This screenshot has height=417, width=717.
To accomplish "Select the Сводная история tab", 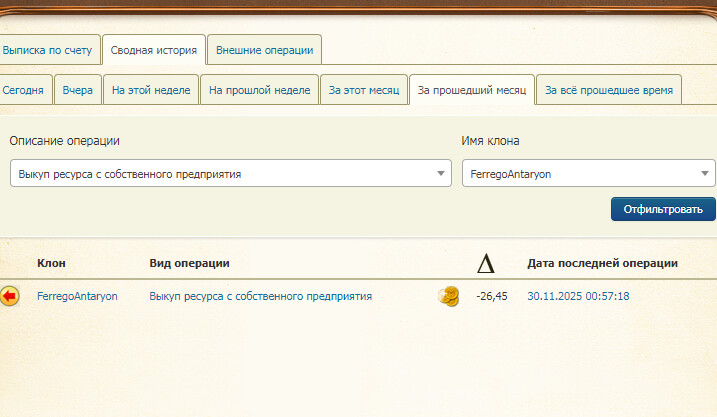I will click(154, 49).
